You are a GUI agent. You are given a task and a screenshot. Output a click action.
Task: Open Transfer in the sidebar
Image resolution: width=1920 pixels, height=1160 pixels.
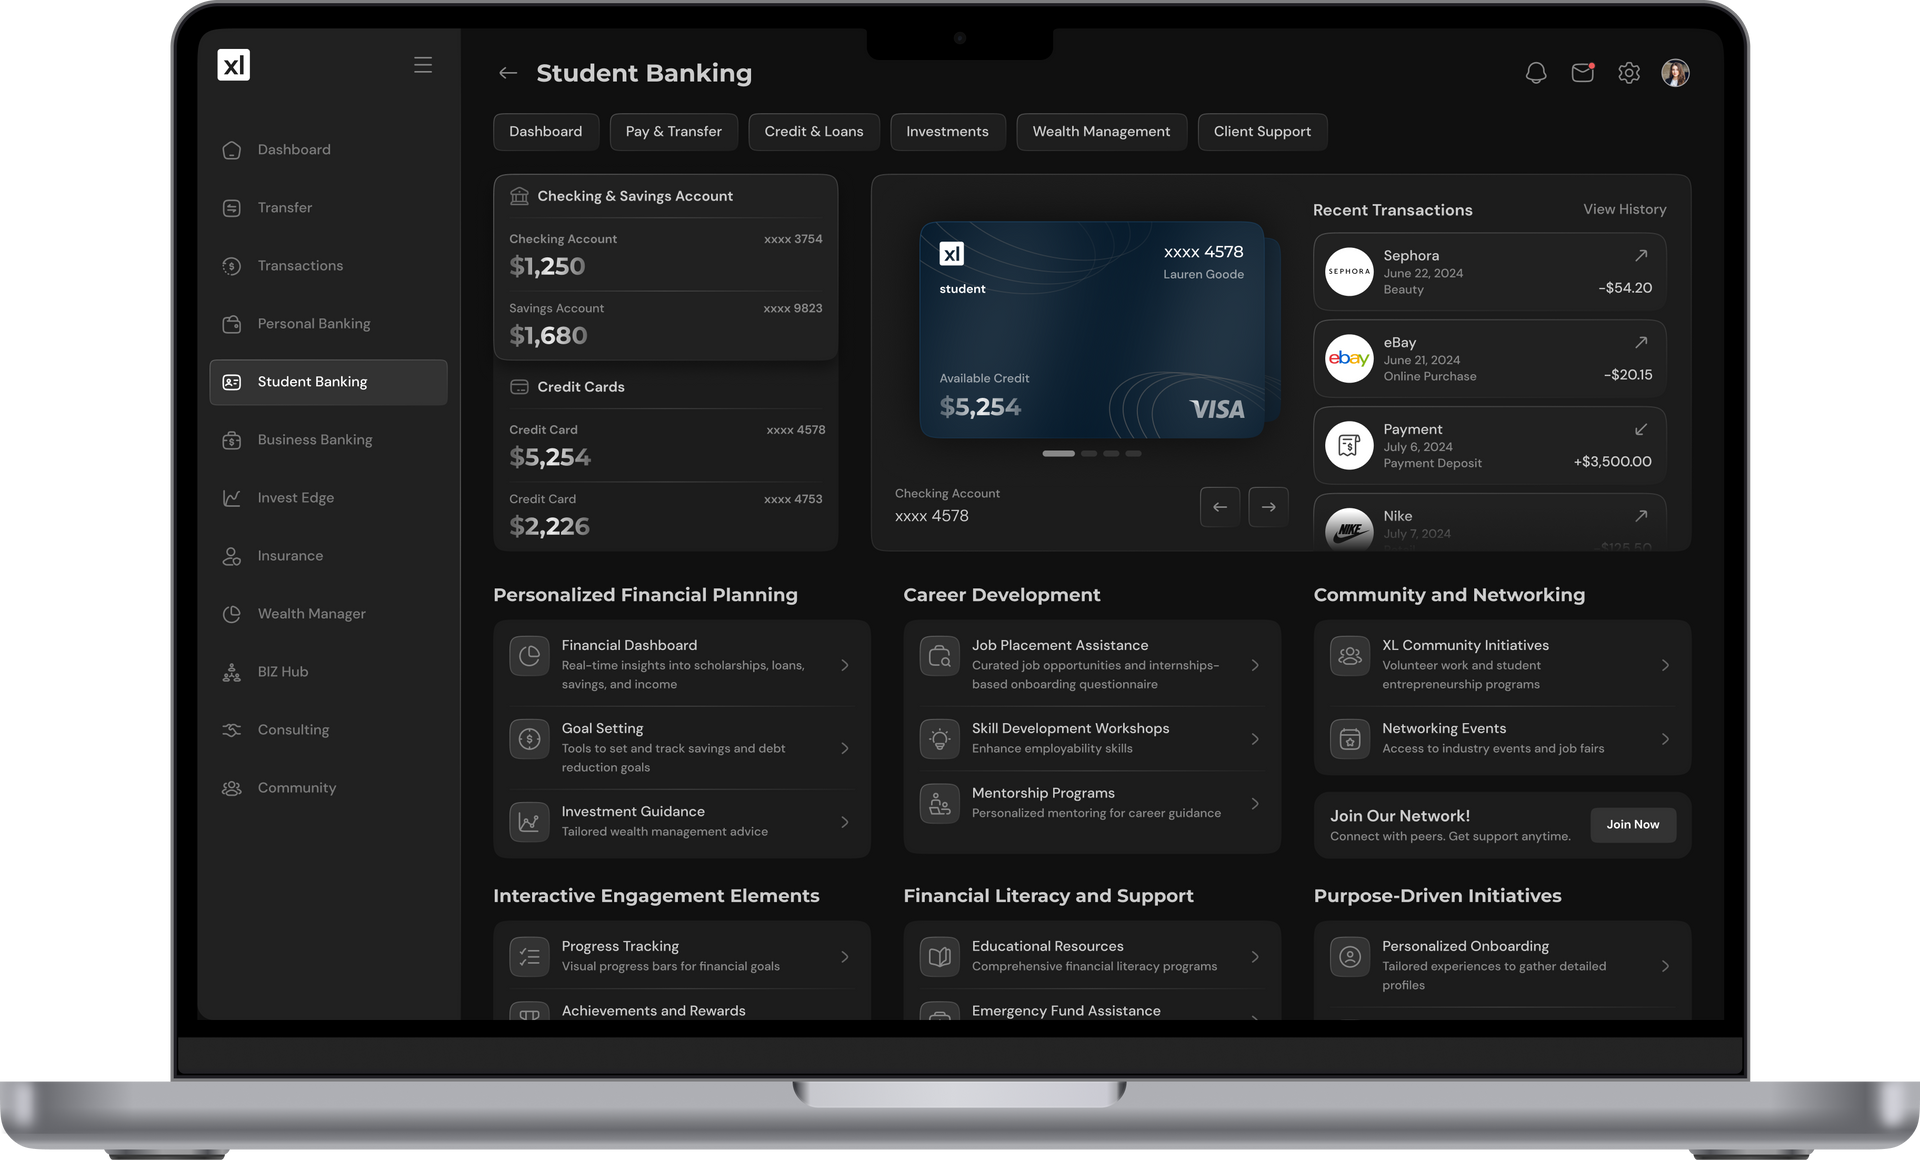coord(328,208)
